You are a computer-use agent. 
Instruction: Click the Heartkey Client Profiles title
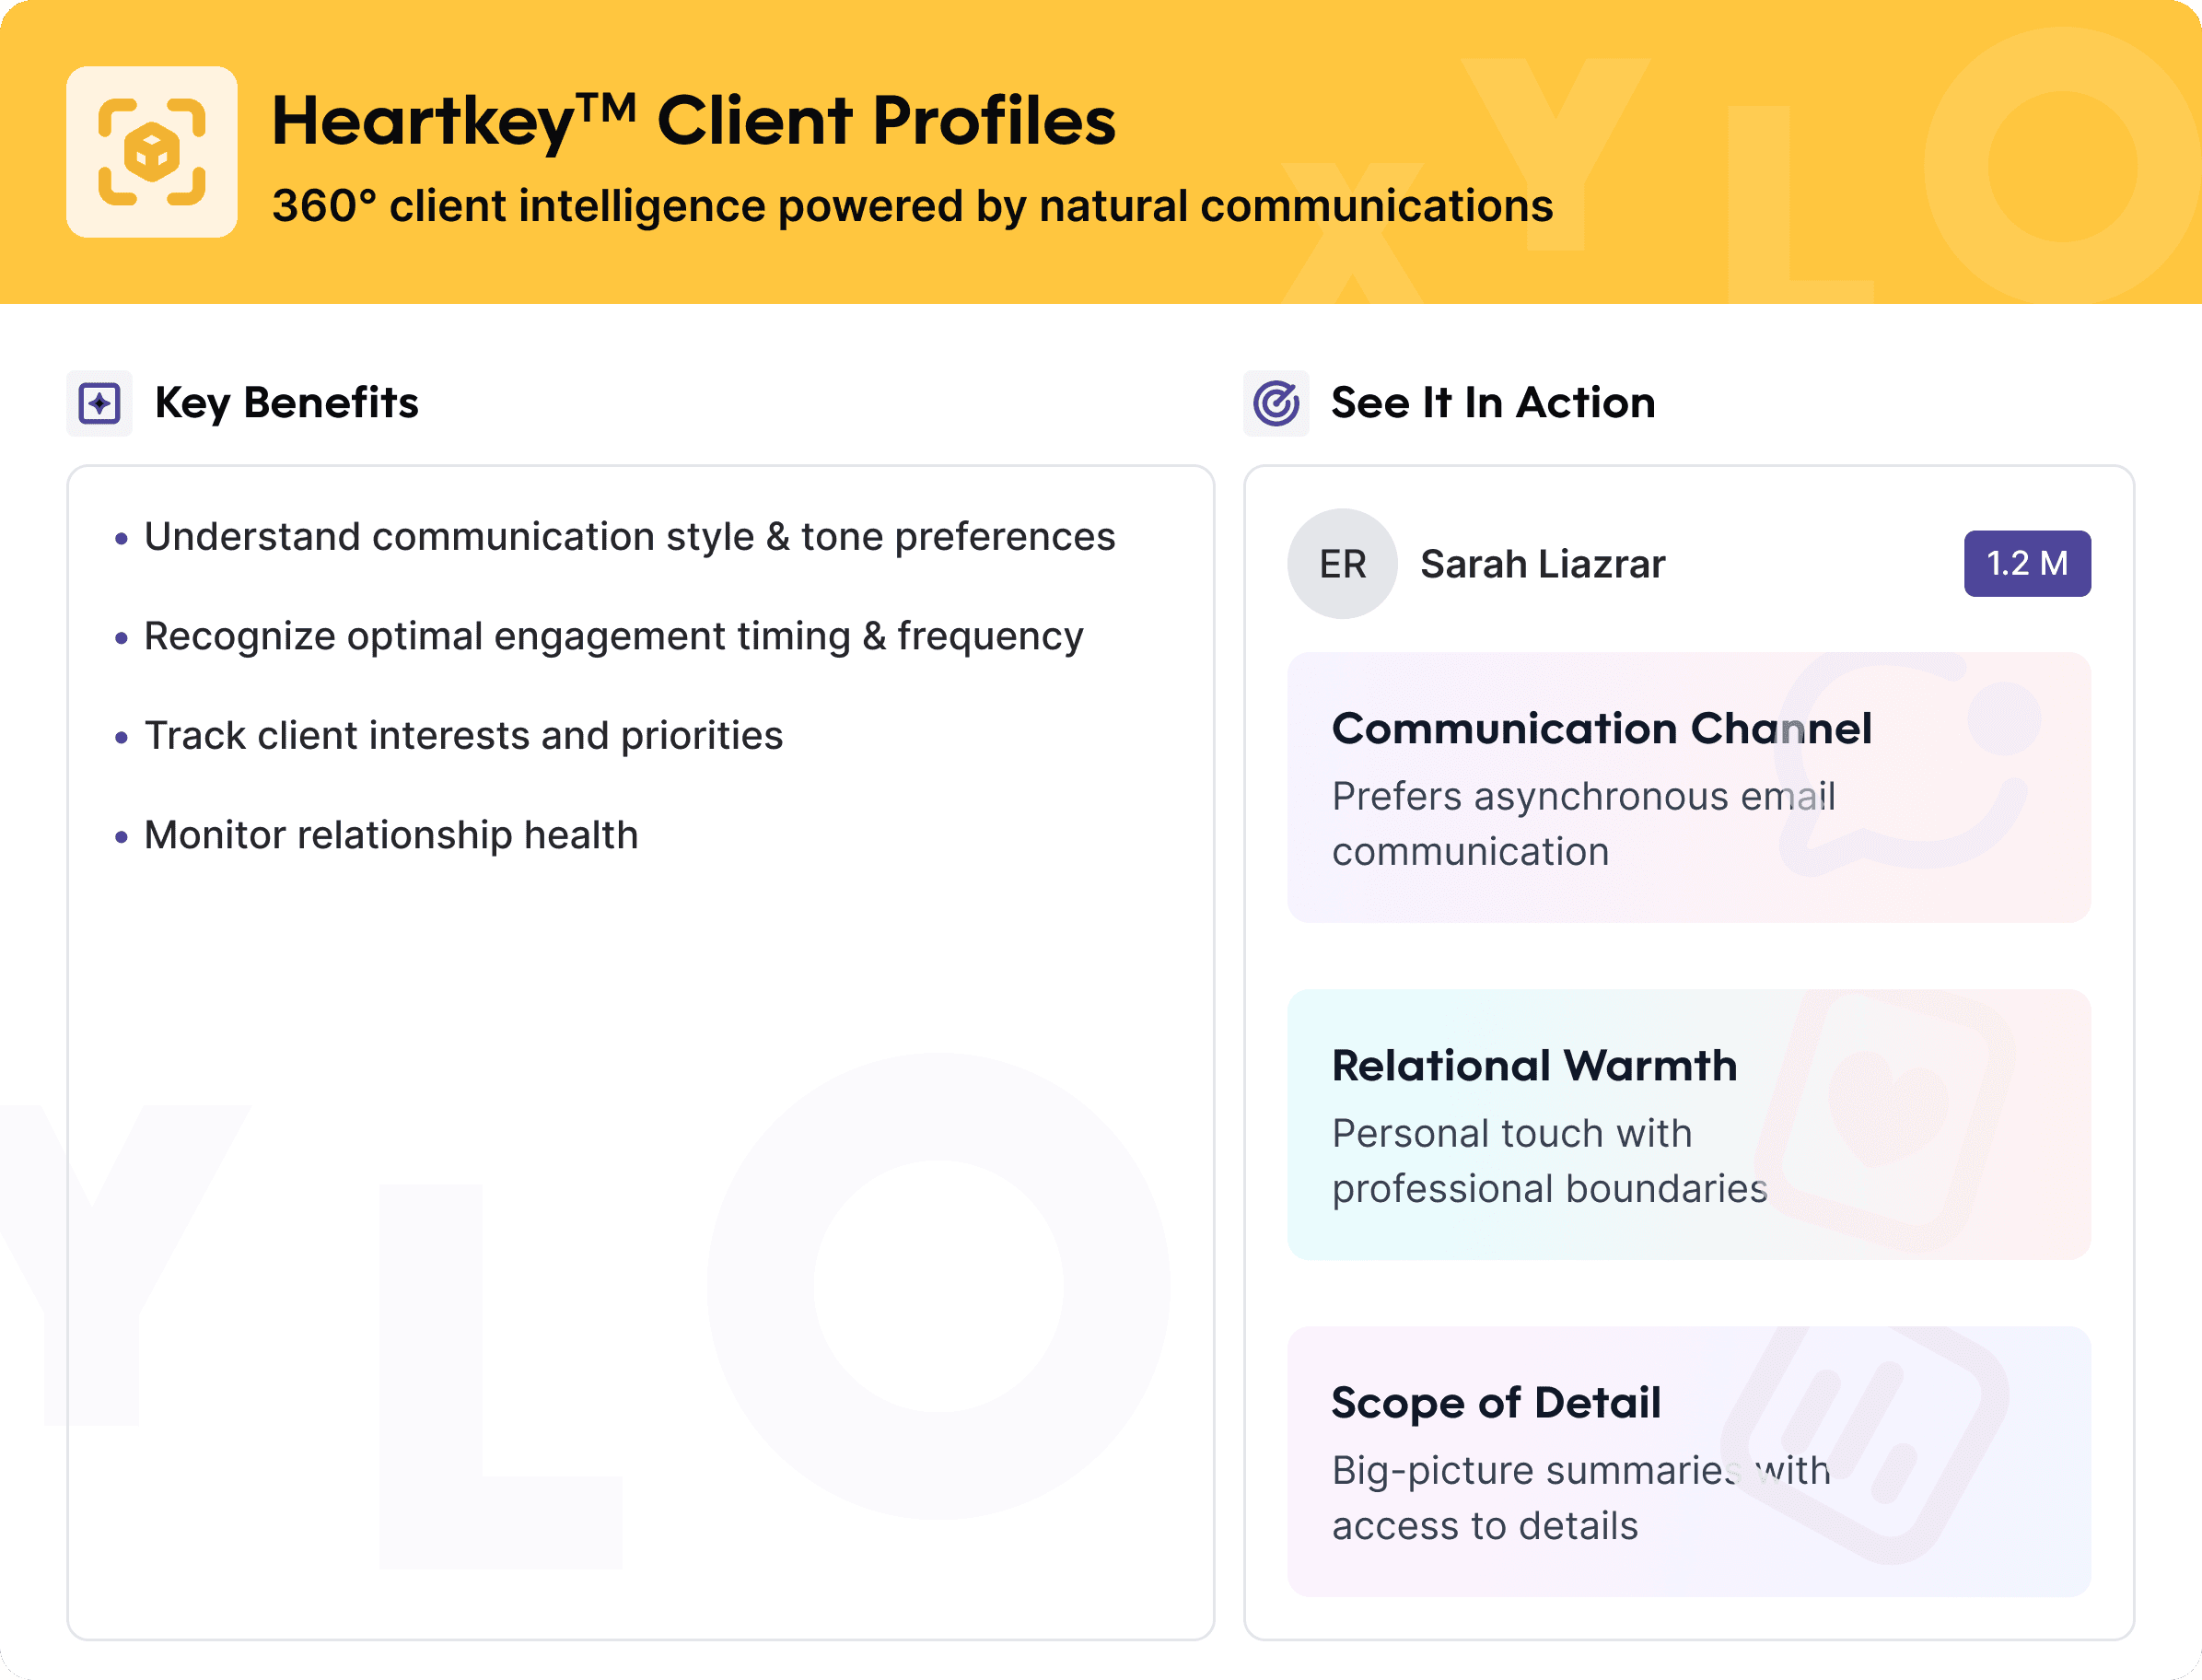pos(693,122)
